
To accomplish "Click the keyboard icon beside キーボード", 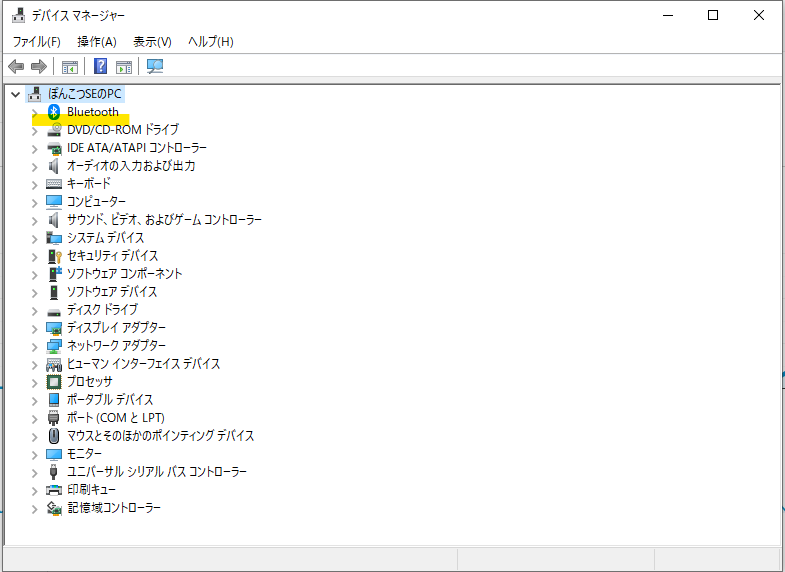I will pos(54,184).
